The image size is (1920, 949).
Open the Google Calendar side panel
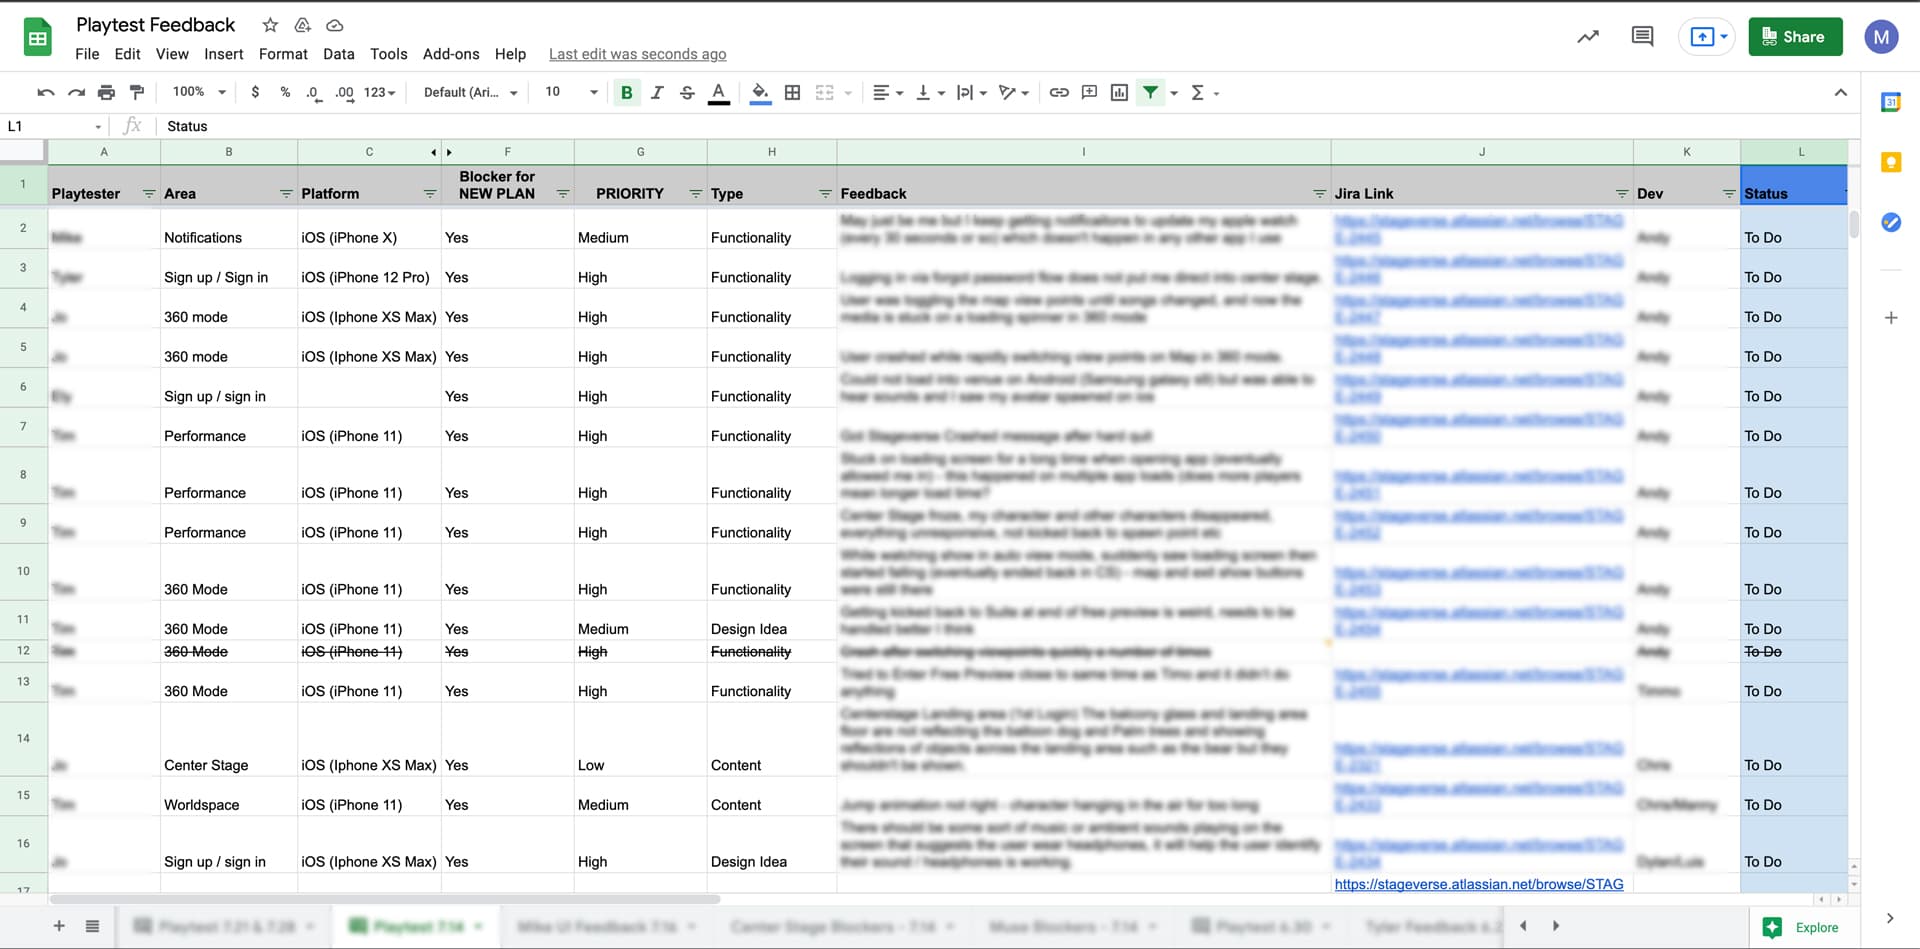(1890, 103)
